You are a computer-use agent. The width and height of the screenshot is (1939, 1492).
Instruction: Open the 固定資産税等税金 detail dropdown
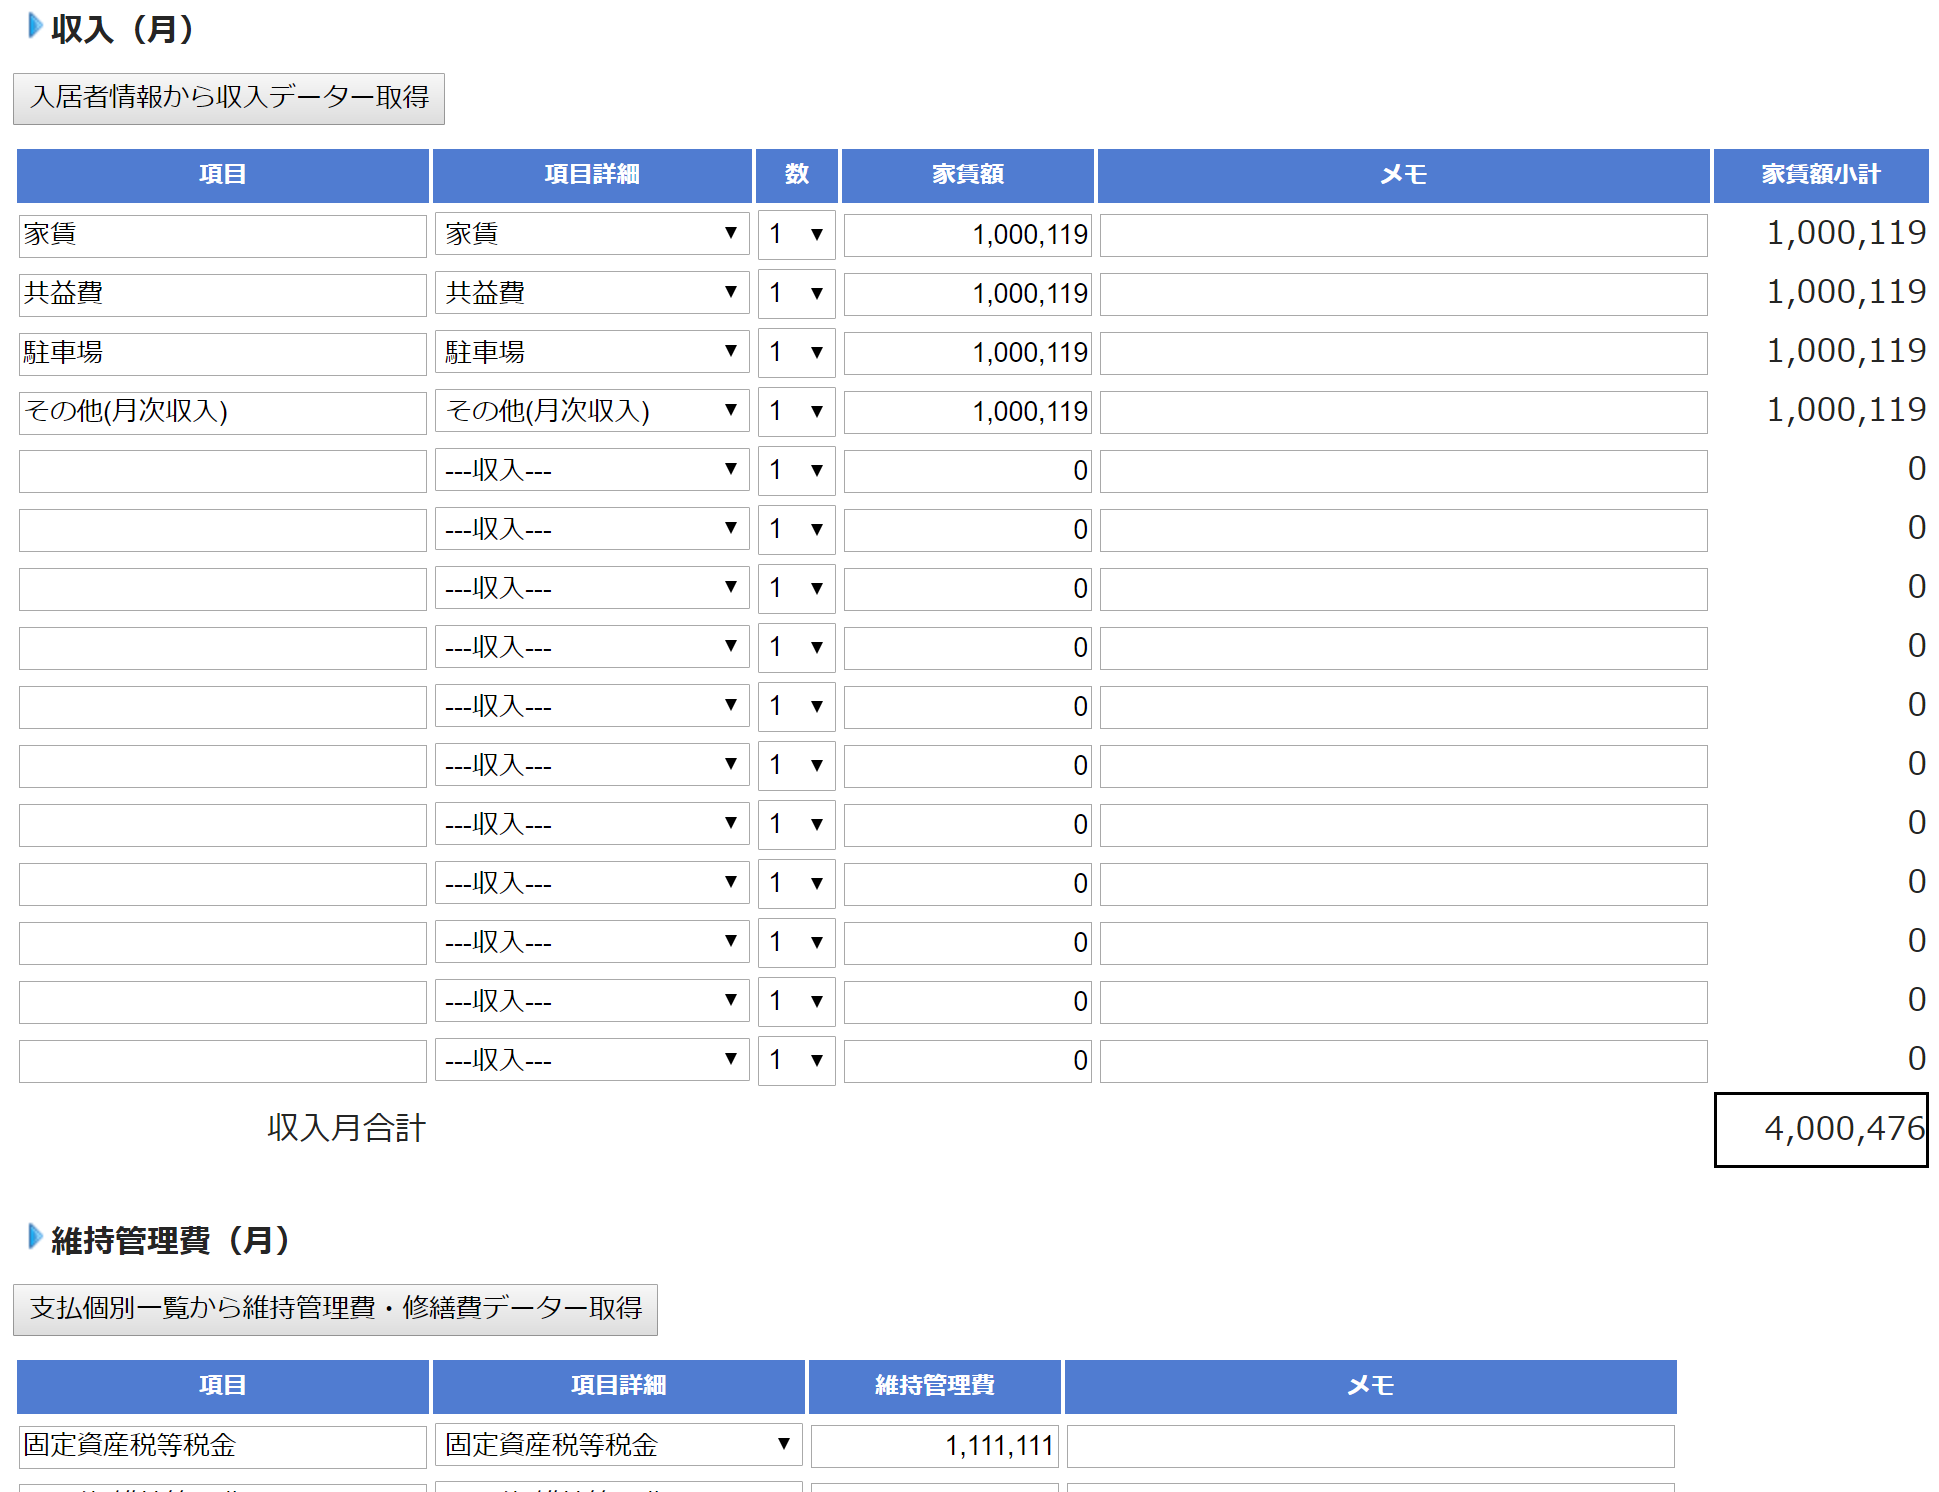coord(617,1445)
